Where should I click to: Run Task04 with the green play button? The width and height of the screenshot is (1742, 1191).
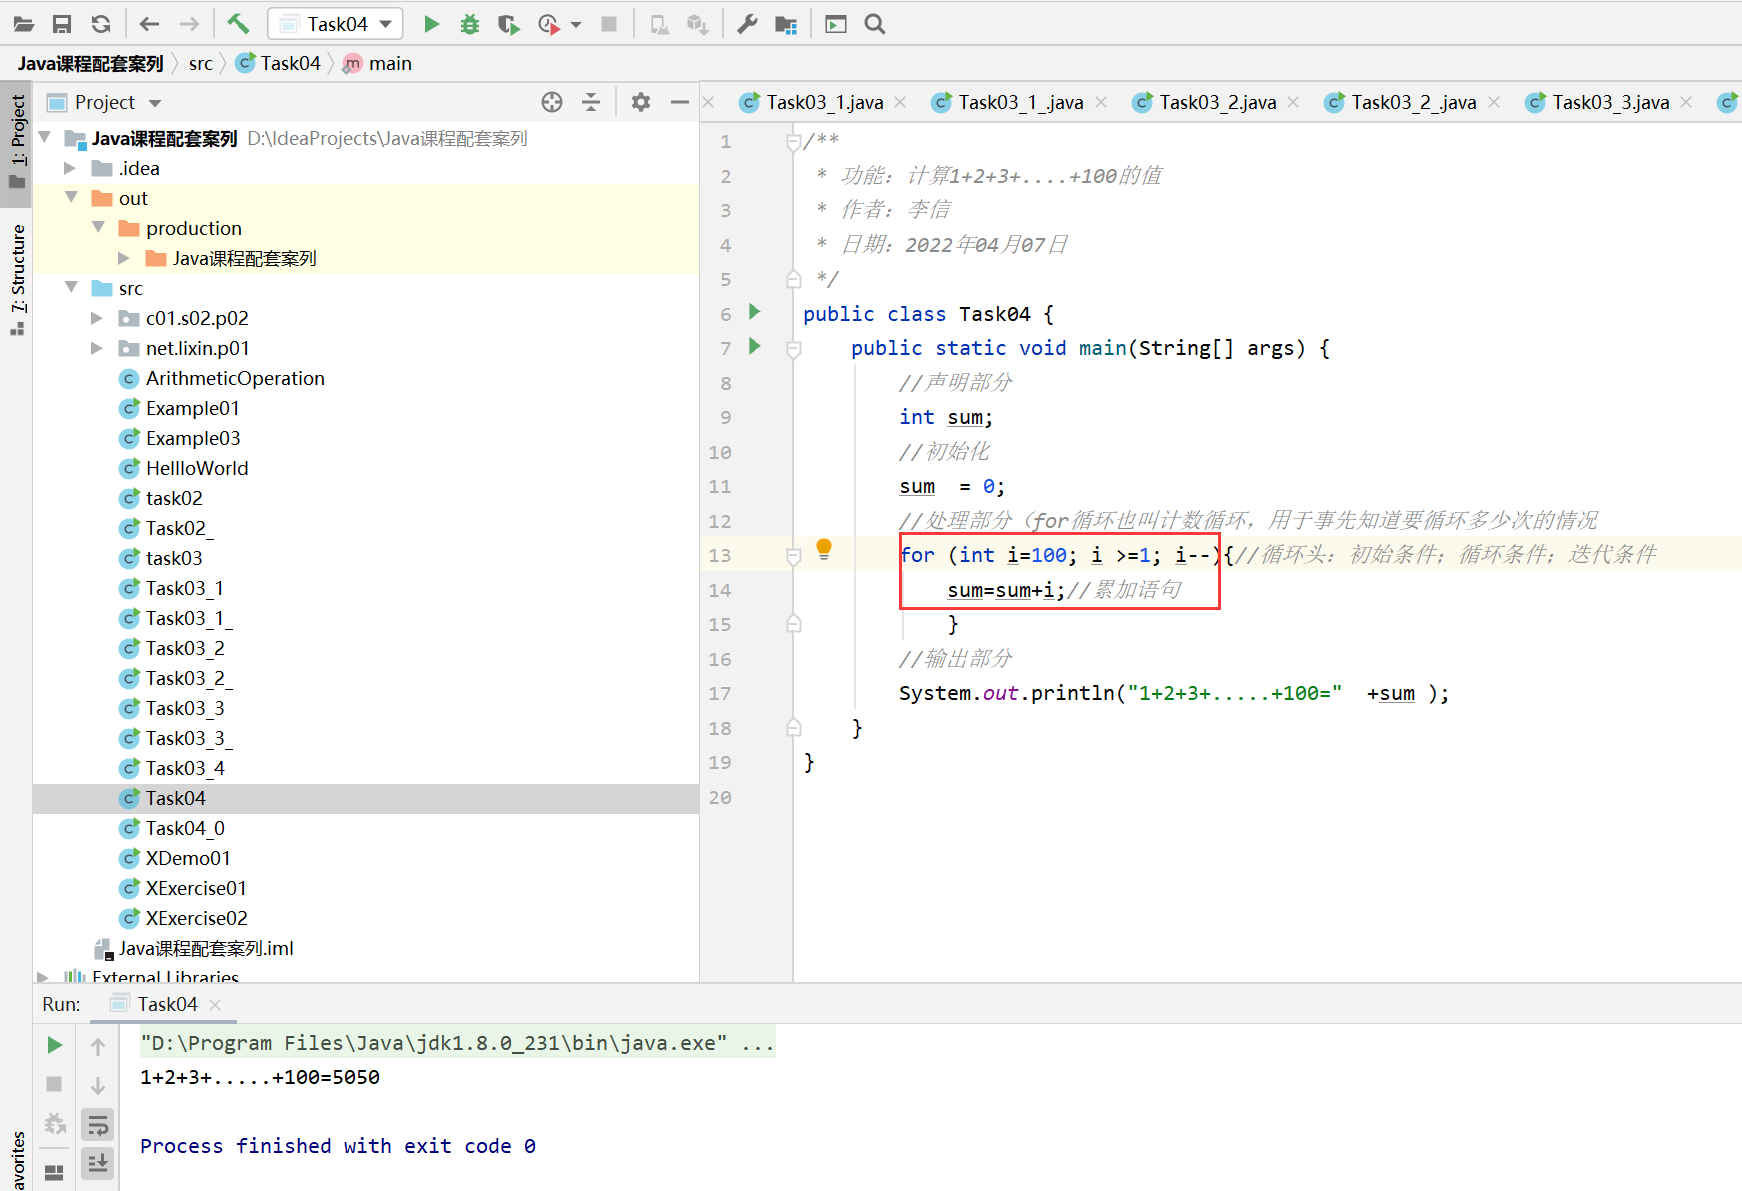pyautogui.click(x=431, y=24)
